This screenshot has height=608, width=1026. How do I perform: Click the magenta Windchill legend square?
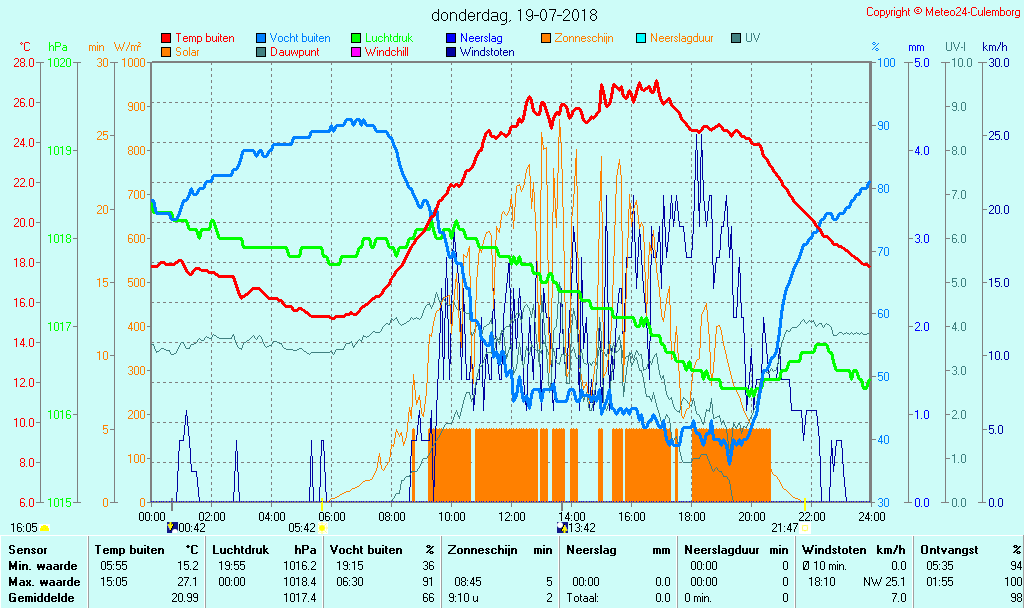point(356,52)
